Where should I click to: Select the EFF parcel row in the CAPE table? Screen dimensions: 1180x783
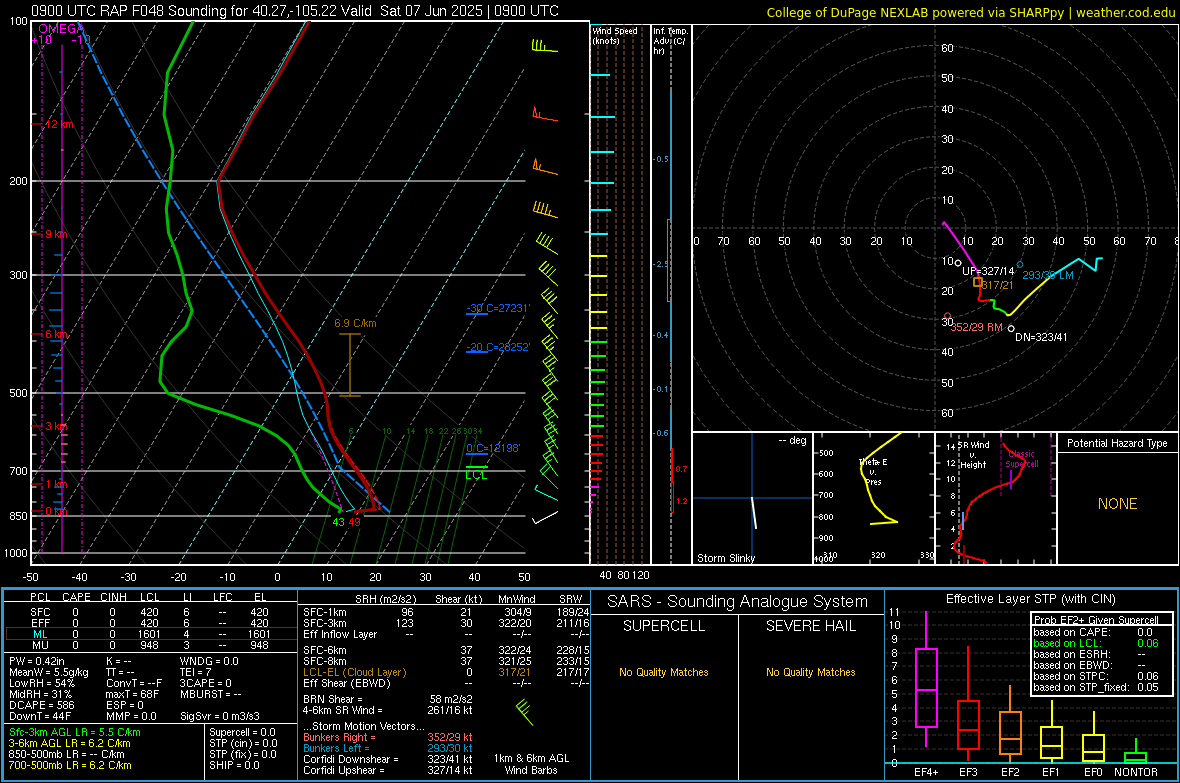[150, 623]
